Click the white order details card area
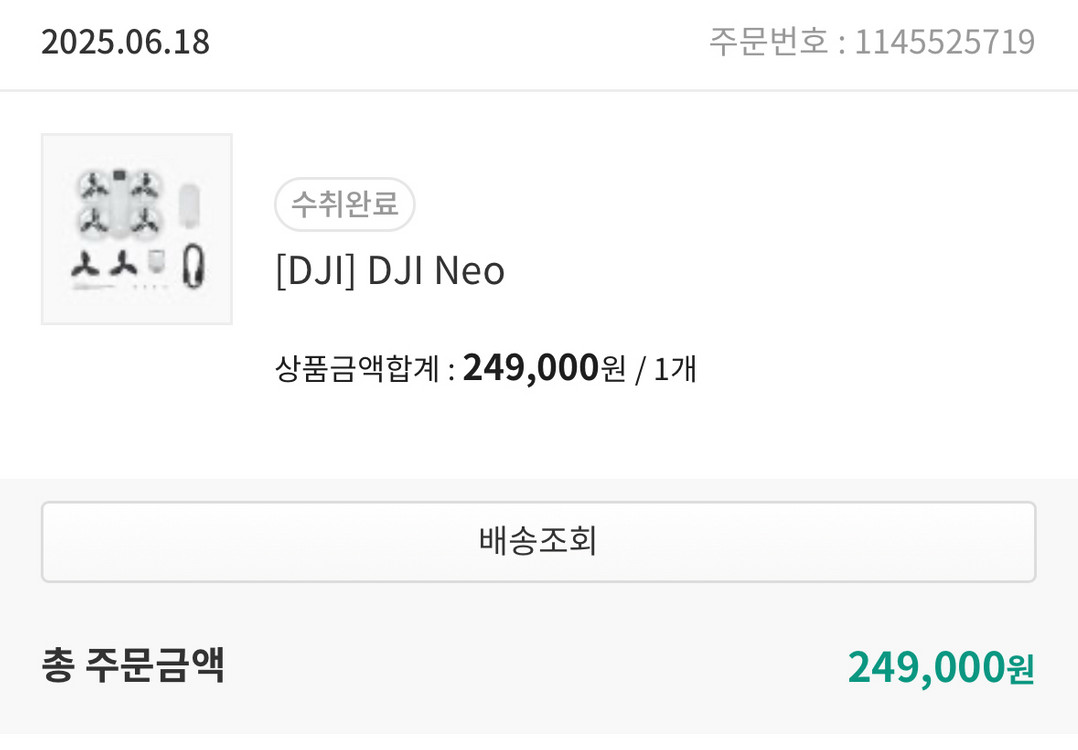The height and width of the screenshot is (750, 1078). (539, 280)
